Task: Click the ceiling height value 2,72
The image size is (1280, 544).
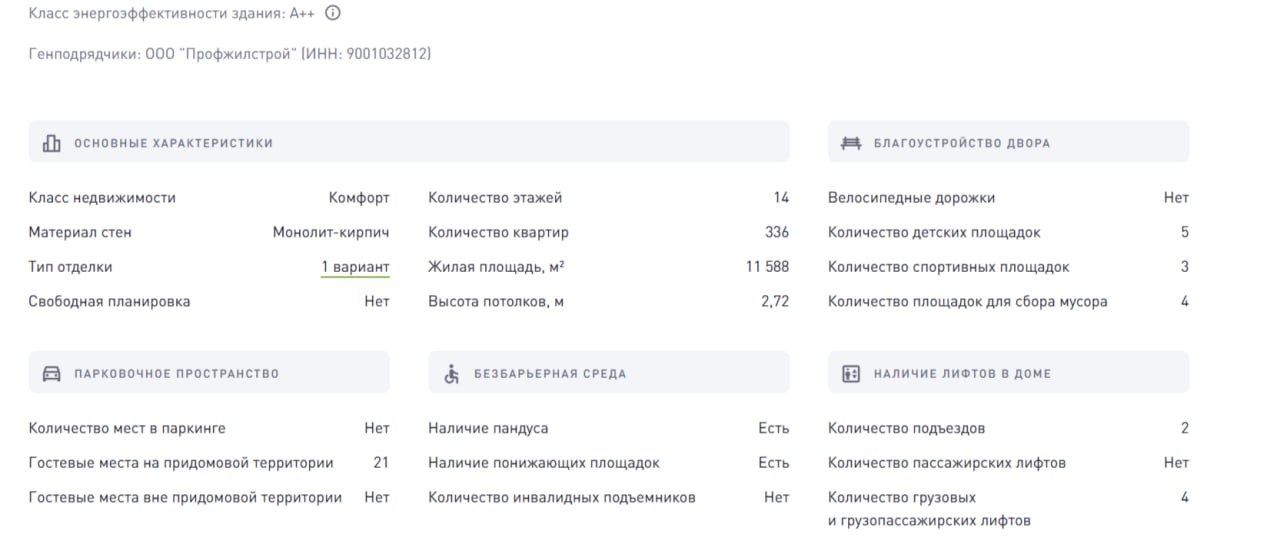Action: [775, 301]
